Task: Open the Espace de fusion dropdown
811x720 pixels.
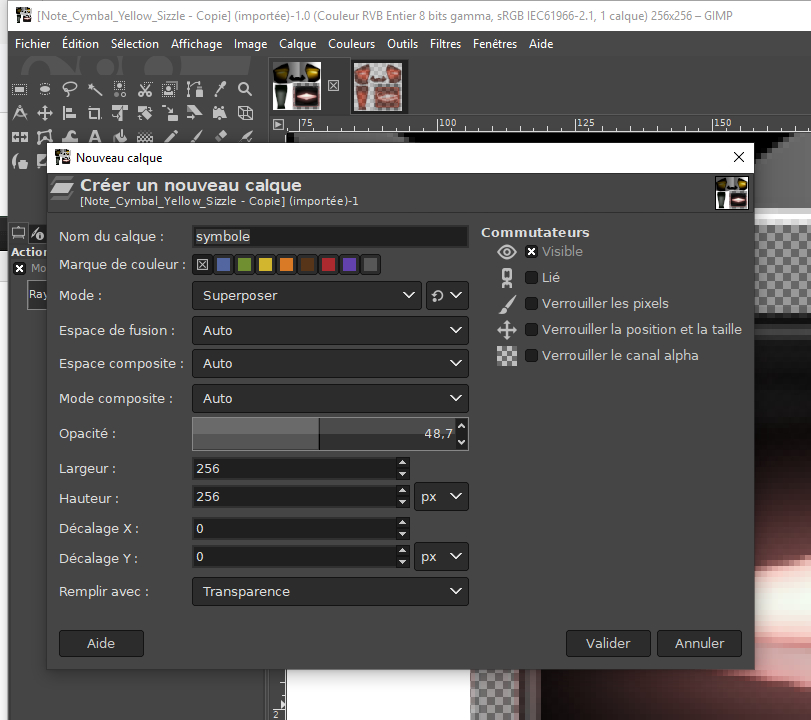Action: (x=330, y=331)
